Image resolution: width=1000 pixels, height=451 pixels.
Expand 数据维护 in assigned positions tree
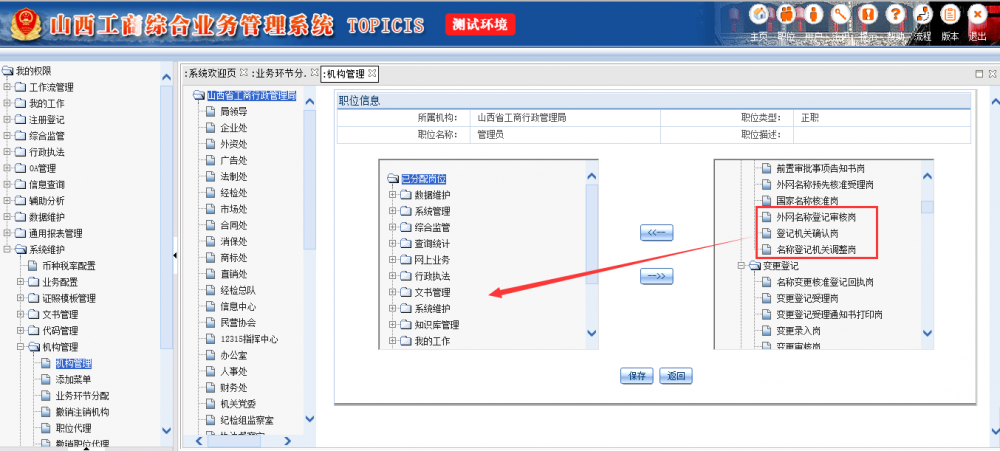392,195
